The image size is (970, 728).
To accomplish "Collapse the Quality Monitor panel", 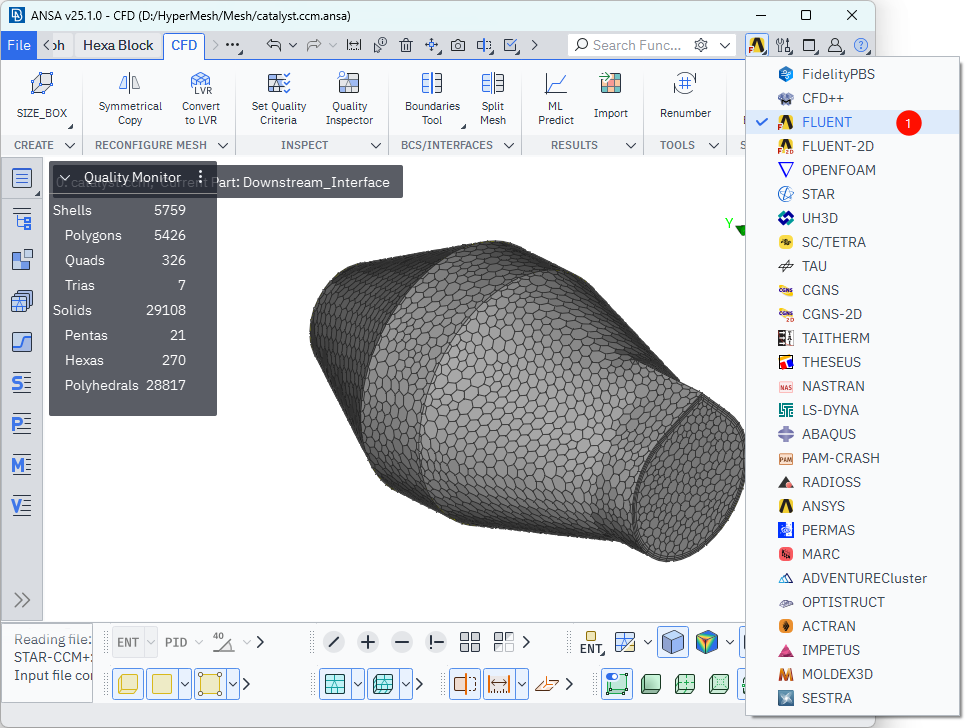I will pos(65,178).
